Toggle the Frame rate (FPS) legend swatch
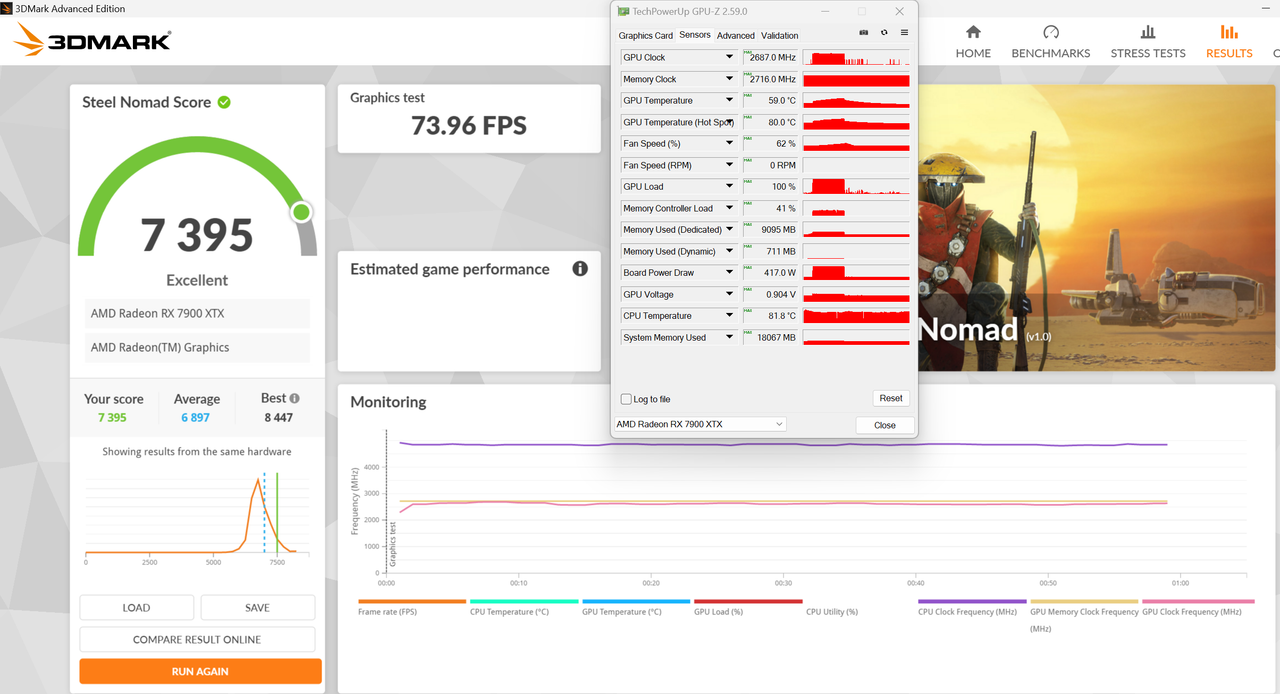Image resolution: width=1280 pixels, height=694 pixels. pos(412,601)
